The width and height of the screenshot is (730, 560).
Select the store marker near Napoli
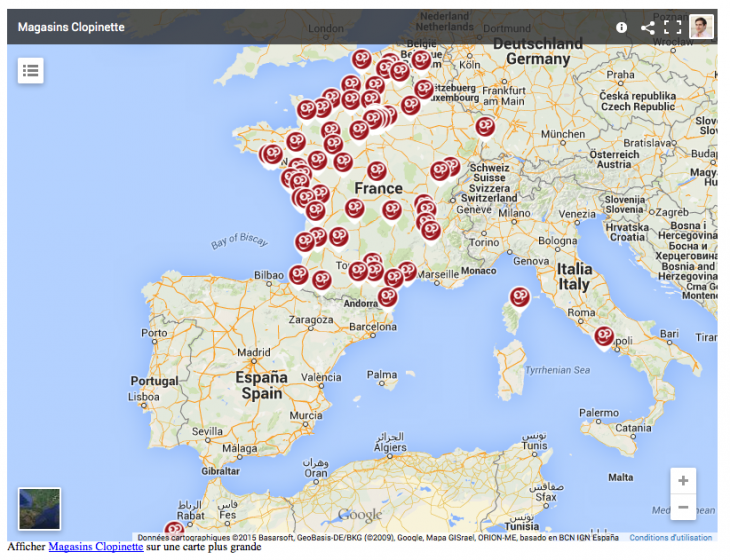604,336
